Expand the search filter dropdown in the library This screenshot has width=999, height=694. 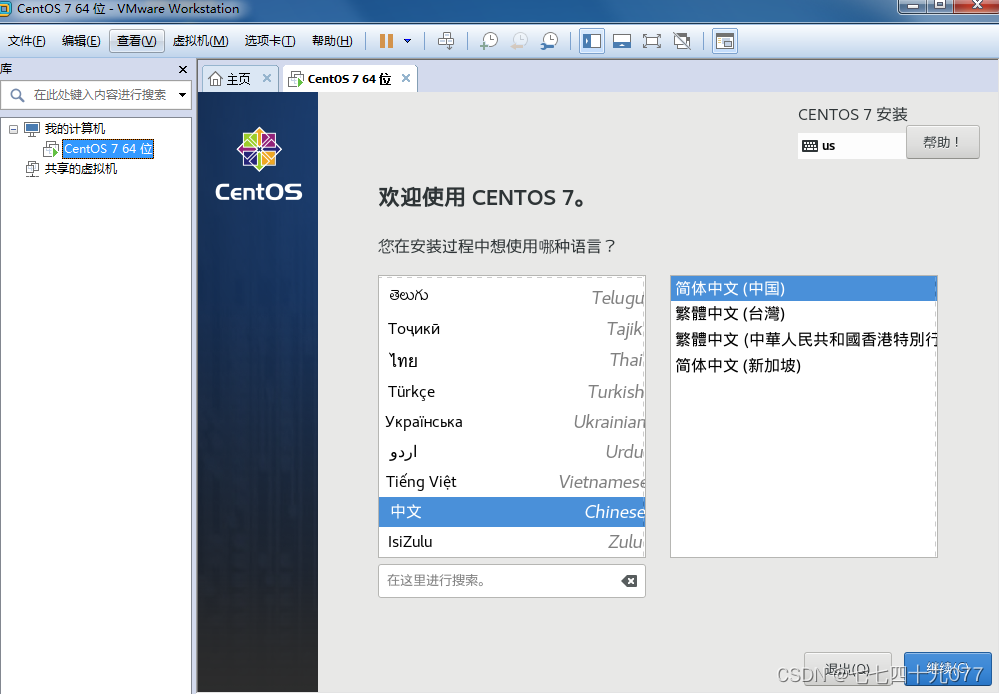coord(181,94)
